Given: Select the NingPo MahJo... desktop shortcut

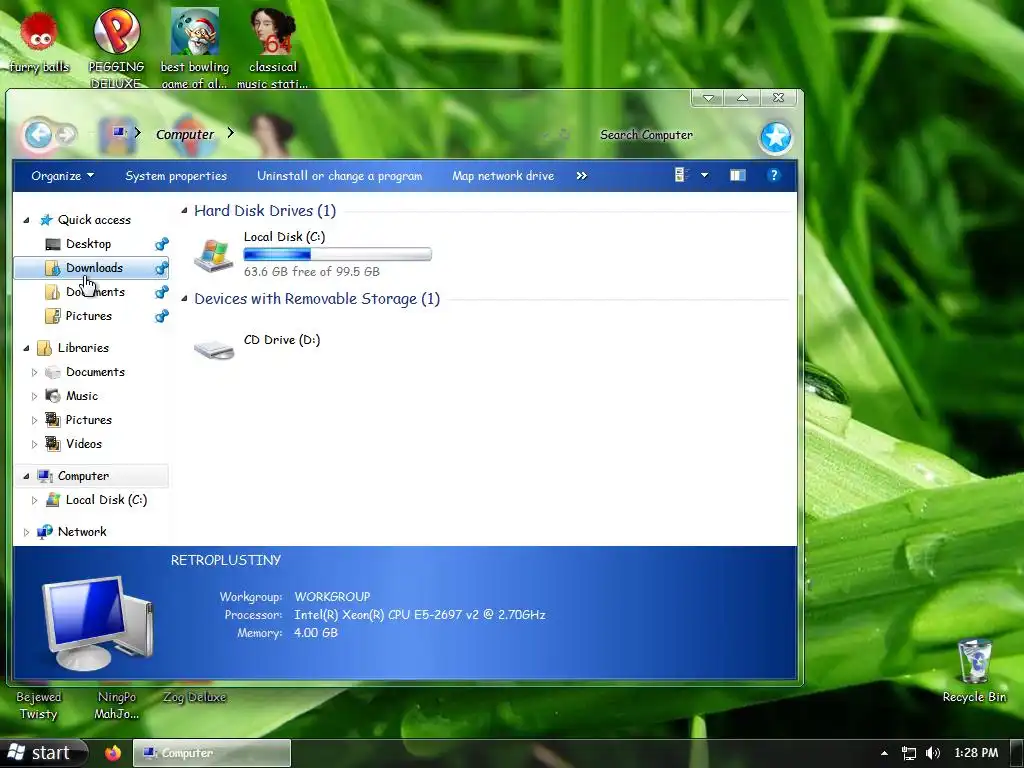Looking at the screenshot, I should pyautogui.click(x=116, y=705).
